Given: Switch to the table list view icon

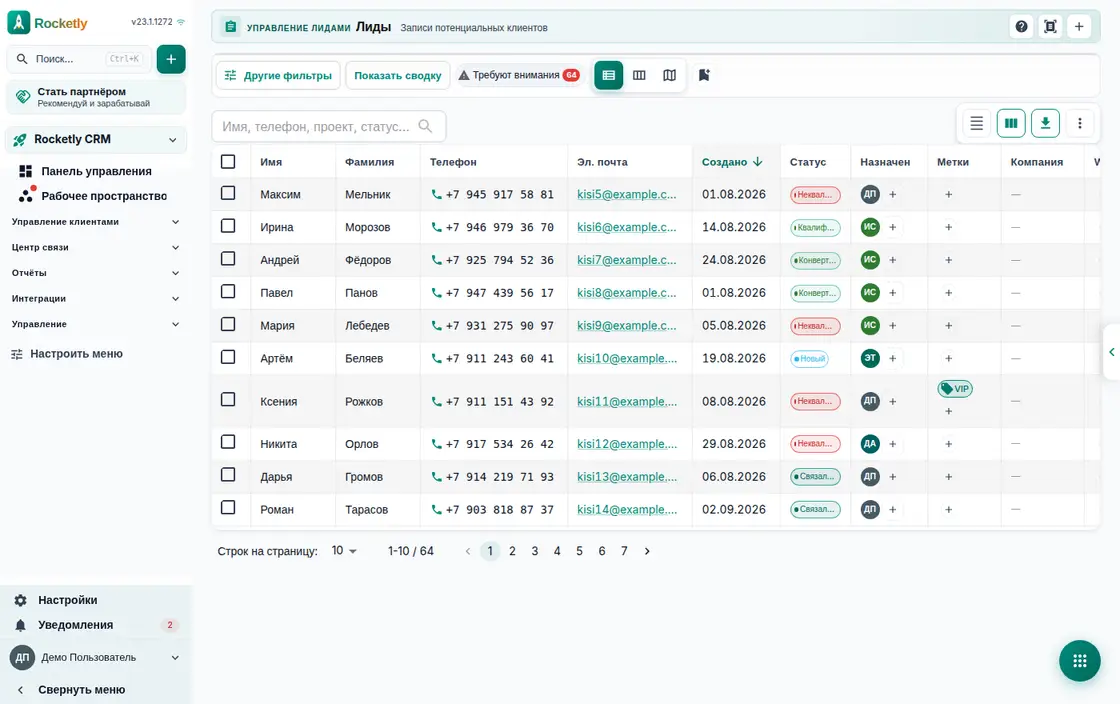Looking at the screenshot, I should (609, 75).
